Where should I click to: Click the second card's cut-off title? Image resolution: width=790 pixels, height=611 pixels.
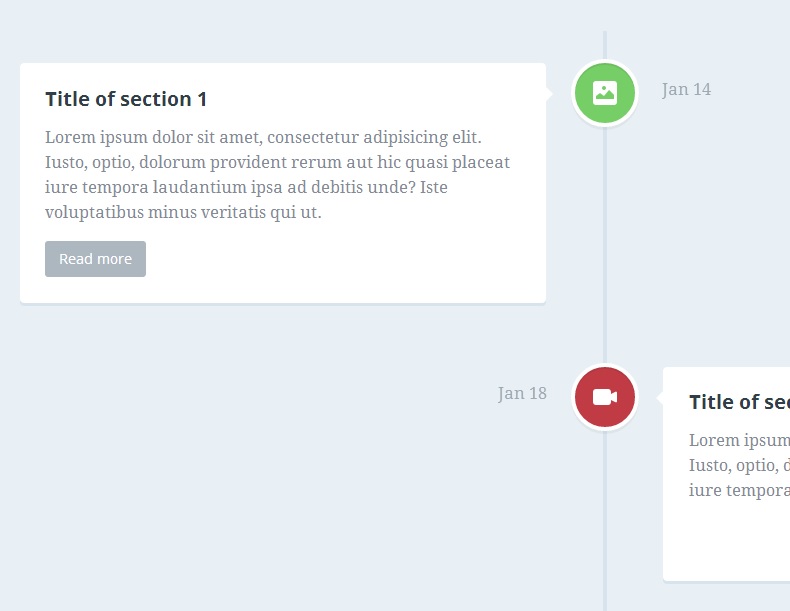click(x=738, y=402)
